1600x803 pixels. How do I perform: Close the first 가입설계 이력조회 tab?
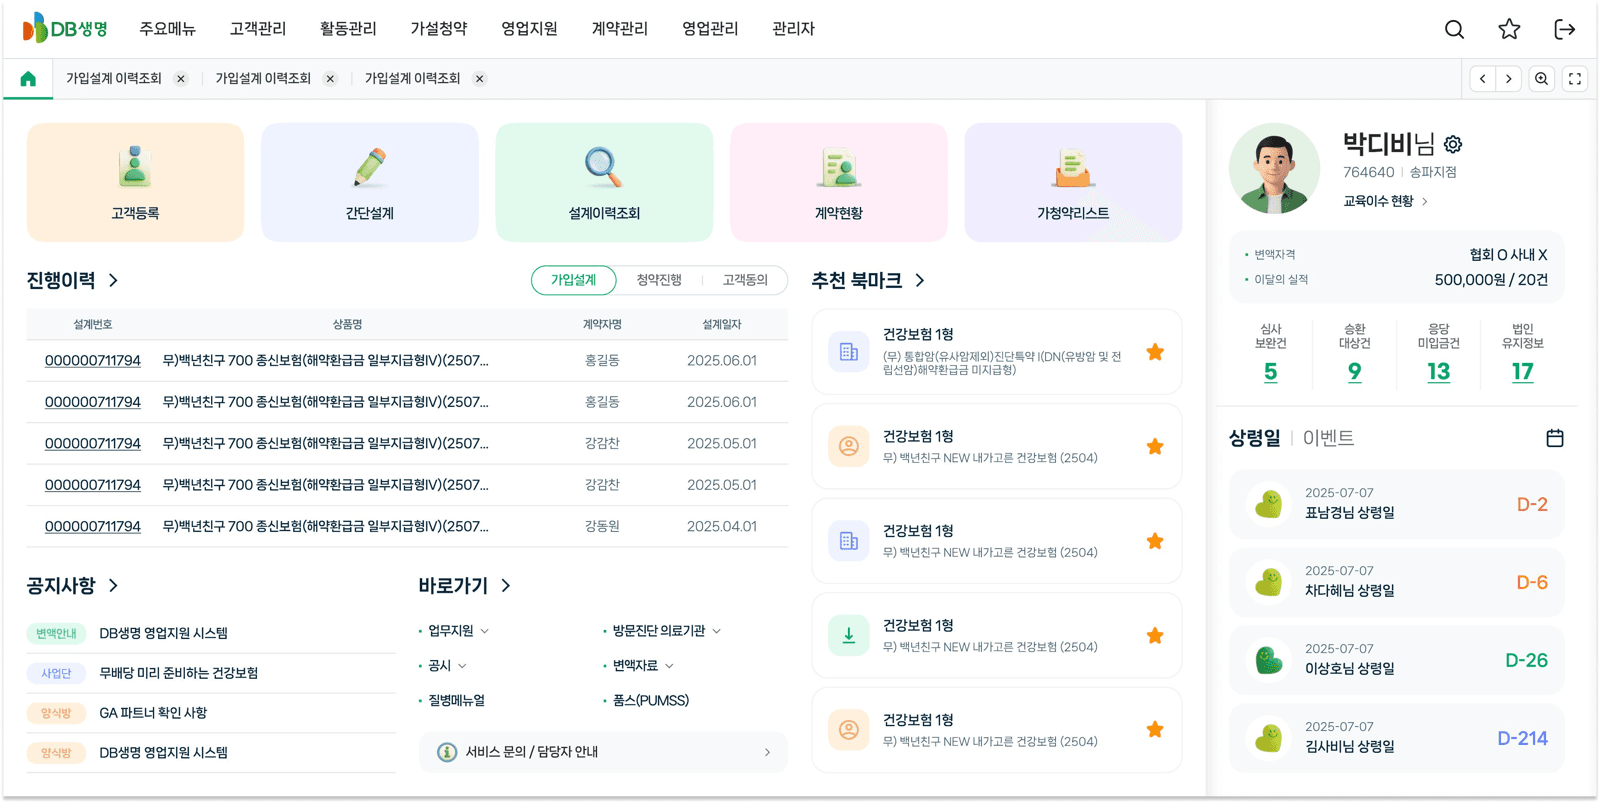coord(180,79)
